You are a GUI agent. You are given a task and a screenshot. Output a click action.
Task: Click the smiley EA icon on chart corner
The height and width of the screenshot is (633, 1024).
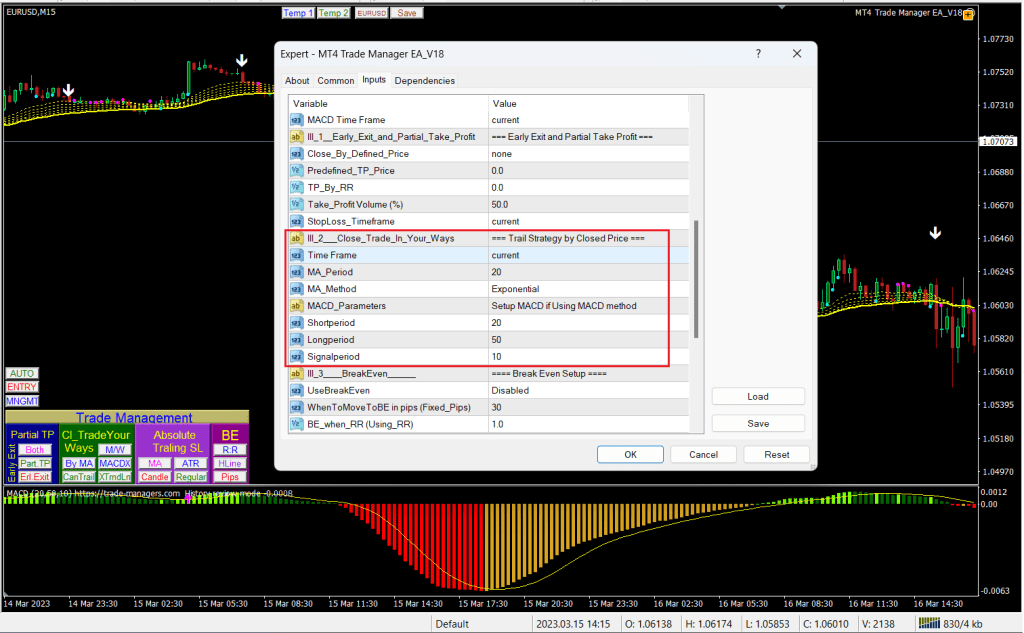[x=970, y=13]
